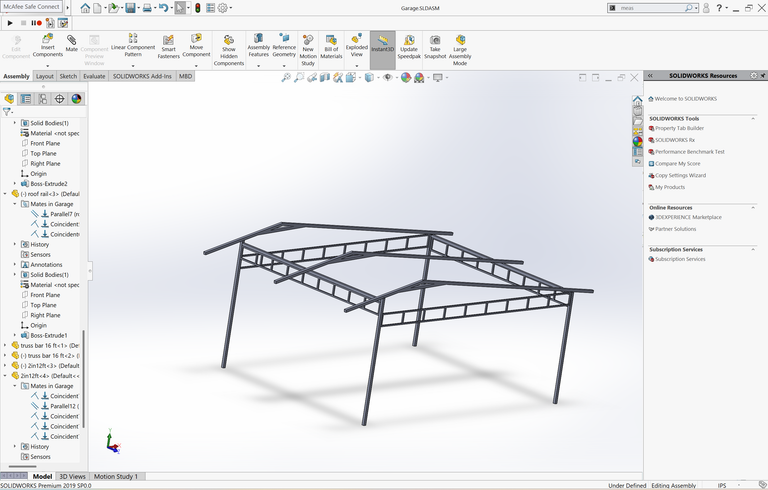Switch to the Sketch tab

tap(68, 76)
